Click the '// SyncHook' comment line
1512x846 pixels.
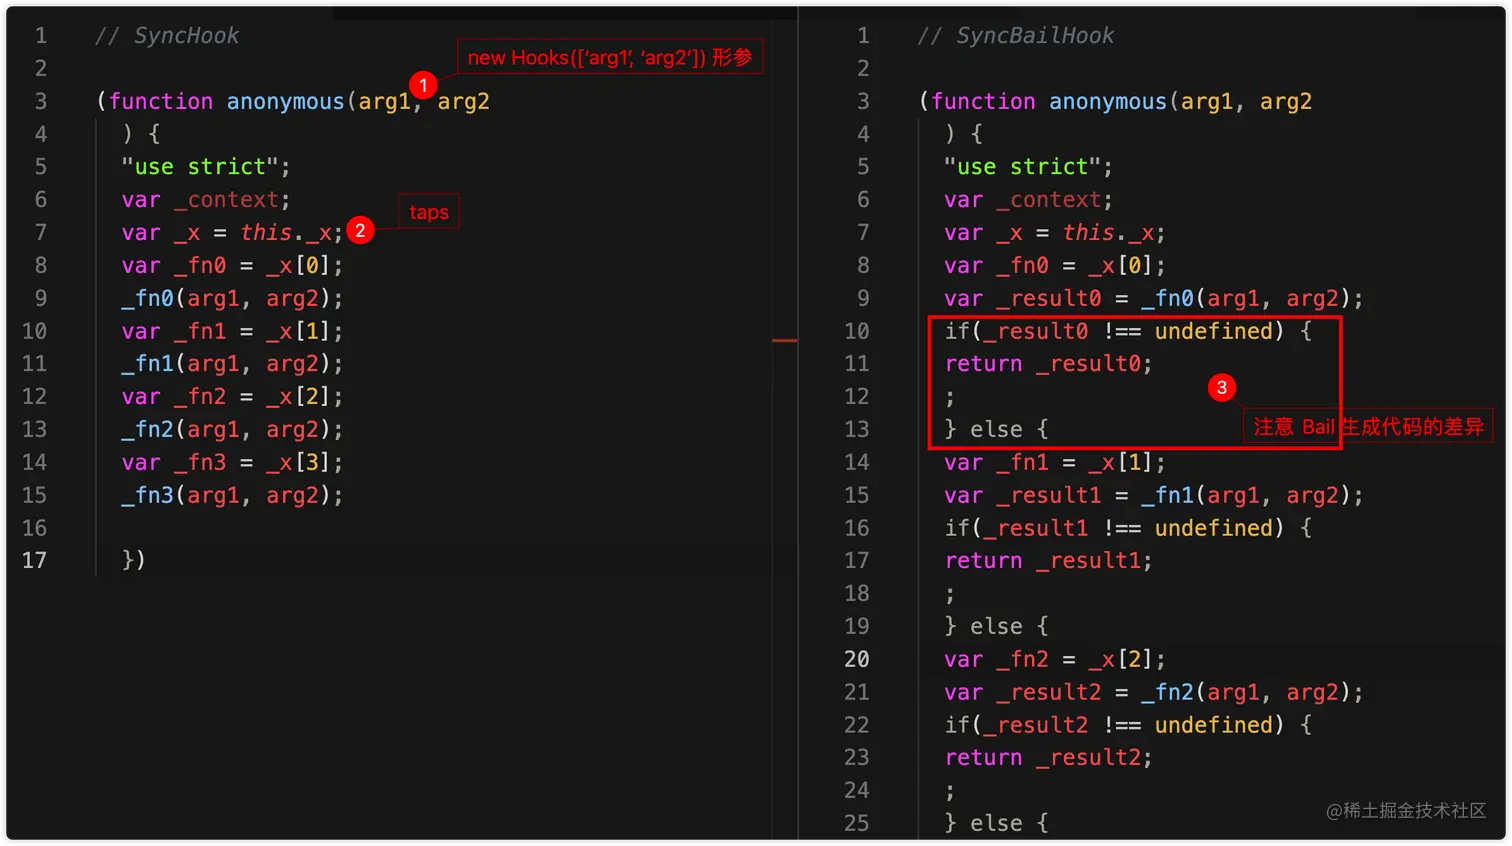(x=167, y=36)
